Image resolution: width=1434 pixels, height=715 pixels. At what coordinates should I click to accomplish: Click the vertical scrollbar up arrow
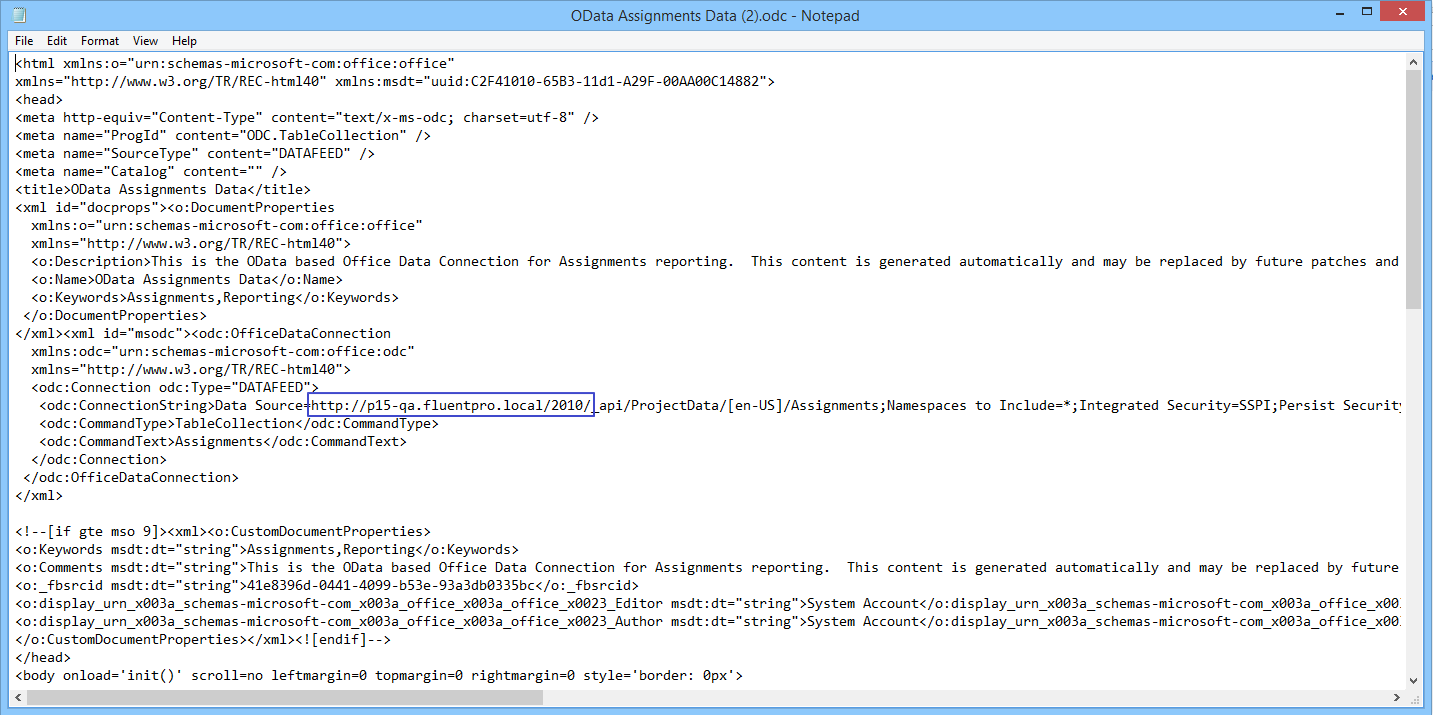click(1413, 62)
